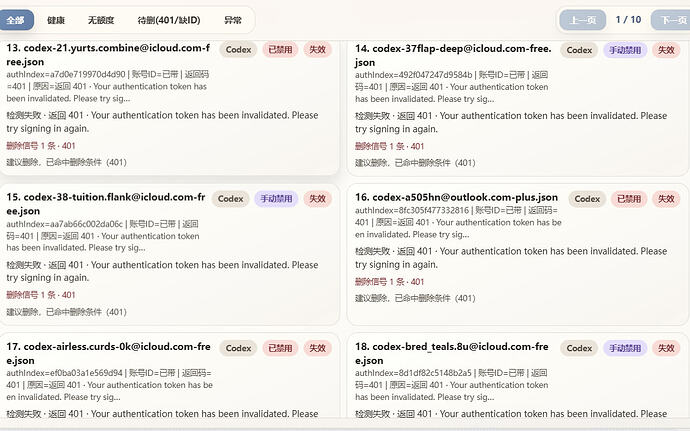The image size is (690, 431).
Task: Switch to the 健康 filter tab
Action: pyautogui.click(x=56, y=20)
